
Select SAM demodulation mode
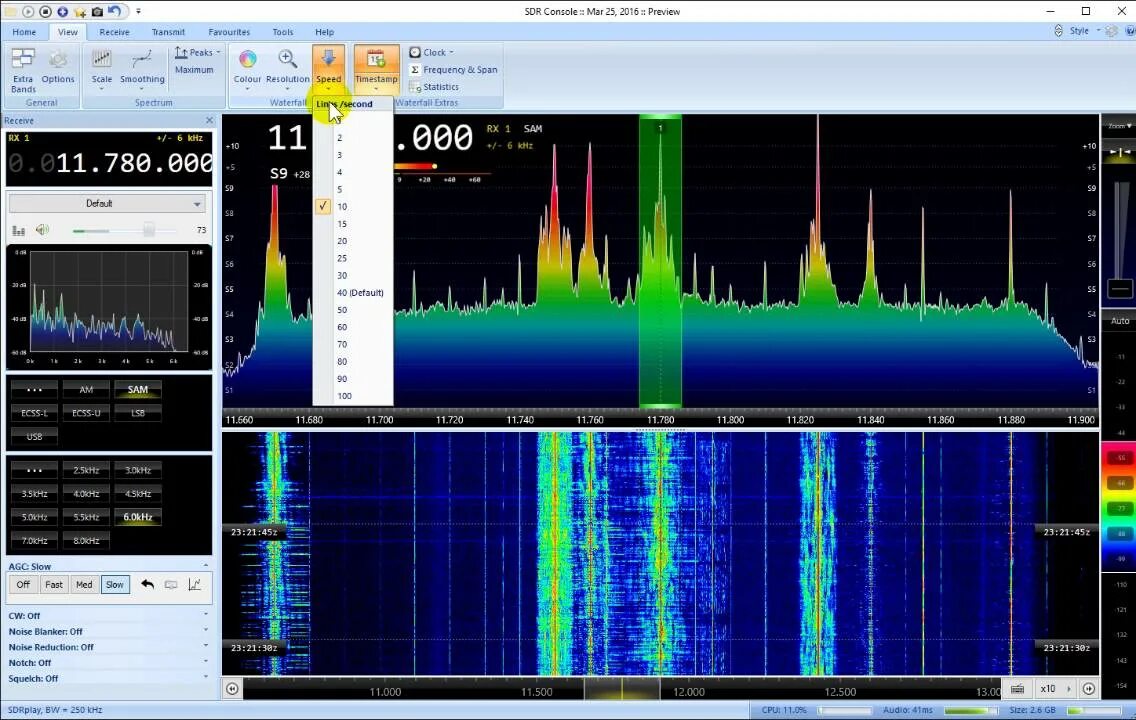[x=138, y=390]
